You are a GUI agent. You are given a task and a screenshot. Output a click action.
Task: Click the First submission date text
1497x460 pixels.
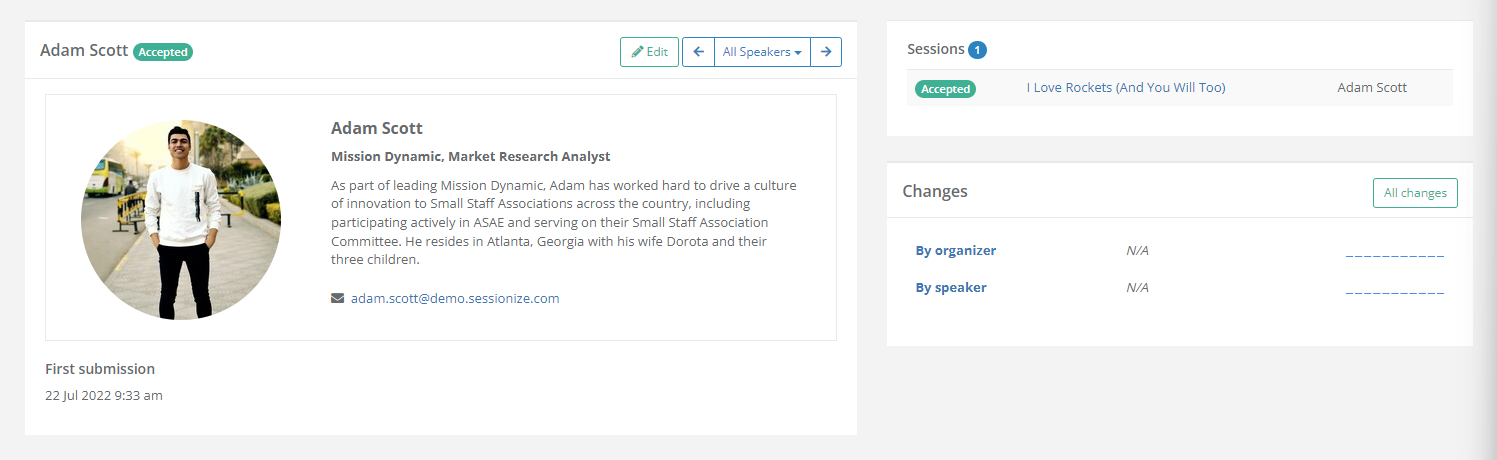tap(104, 396)
